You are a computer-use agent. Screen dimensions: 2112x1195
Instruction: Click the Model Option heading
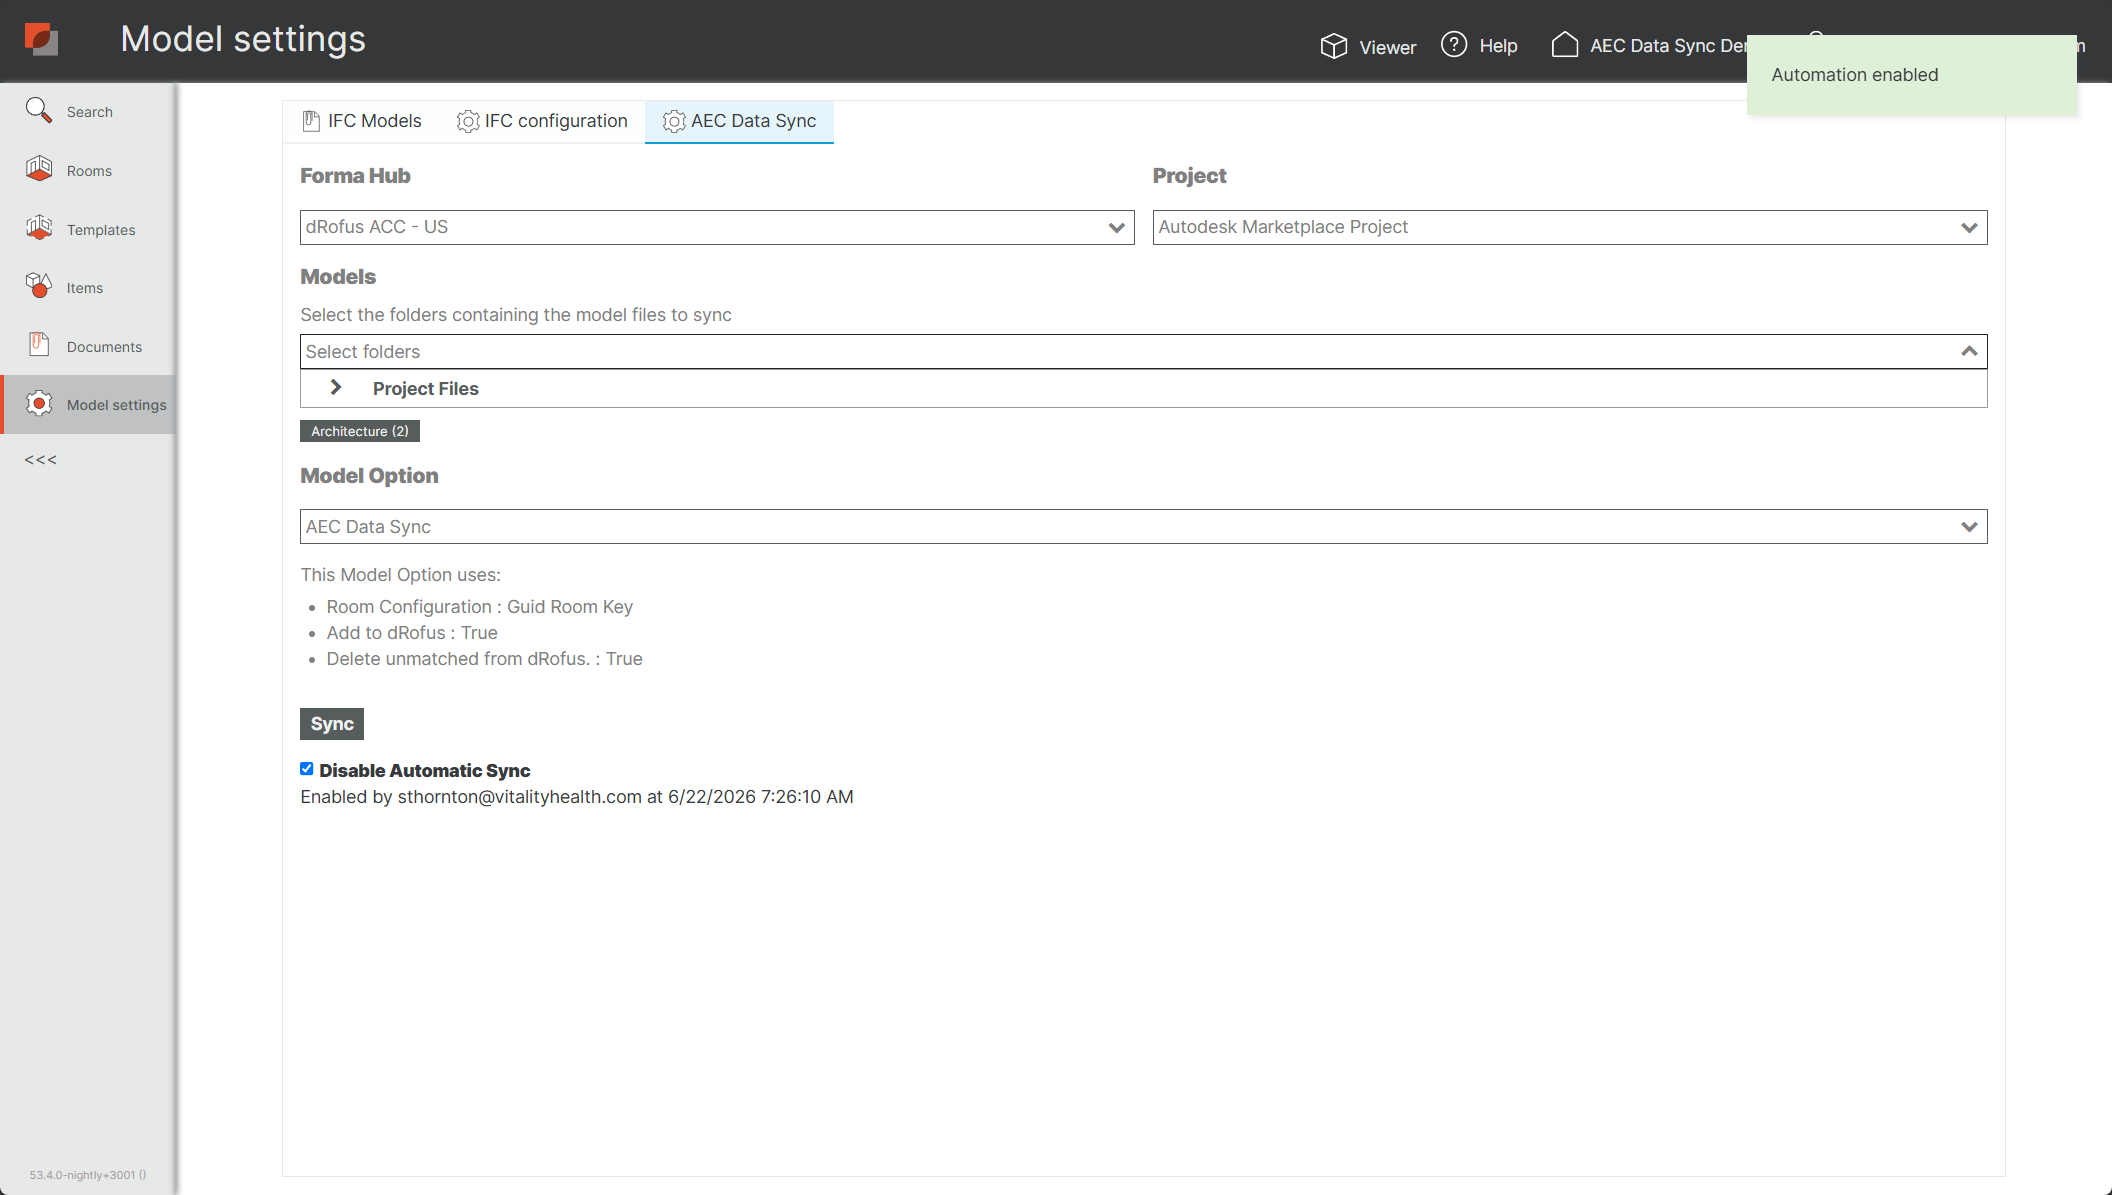(x=369, y=476)
